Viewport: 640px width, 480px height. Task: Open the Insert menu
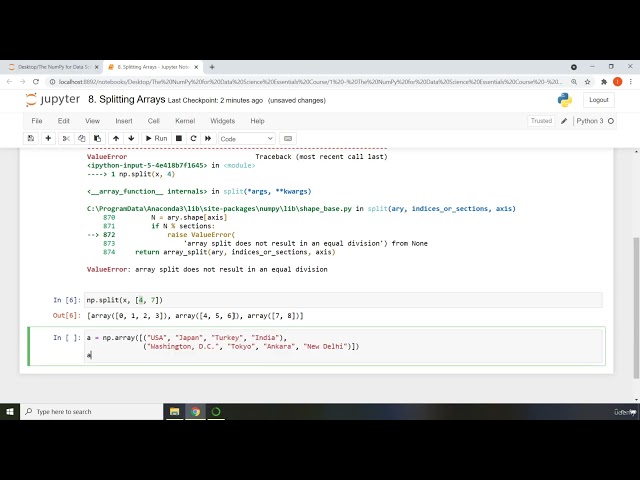[124, 121]
